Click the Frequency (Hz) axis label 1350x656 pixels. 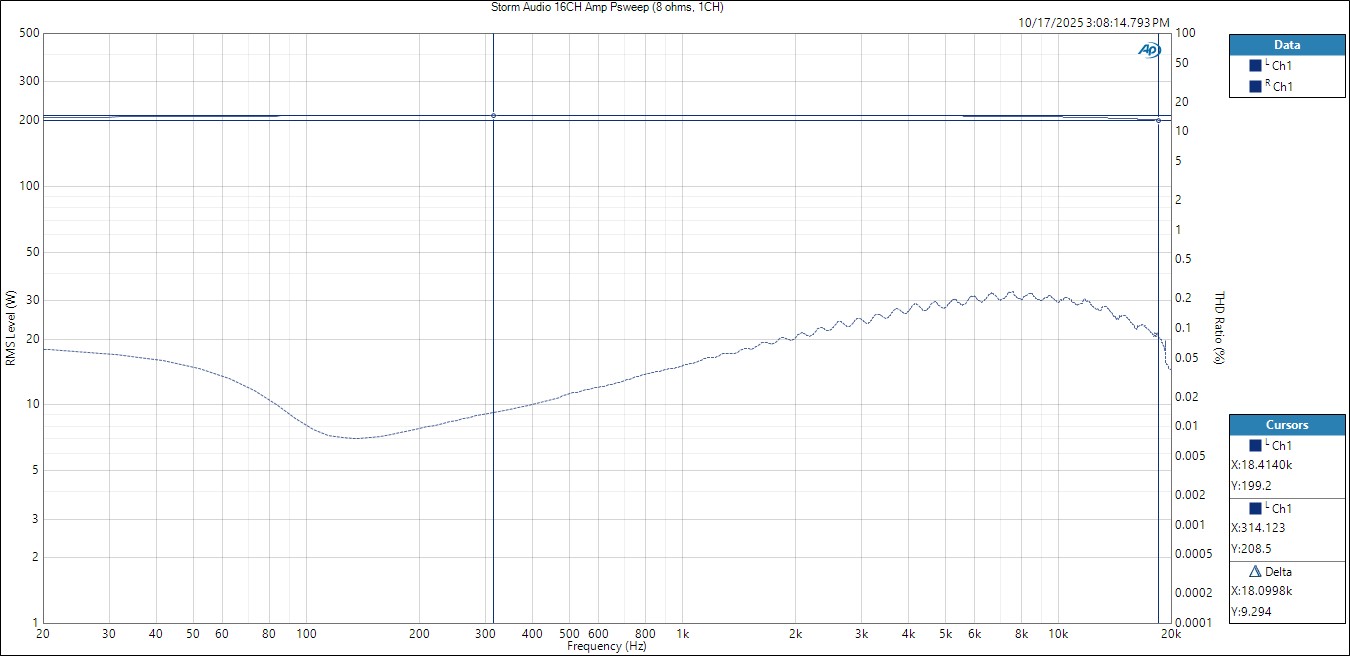coord(607,647)
